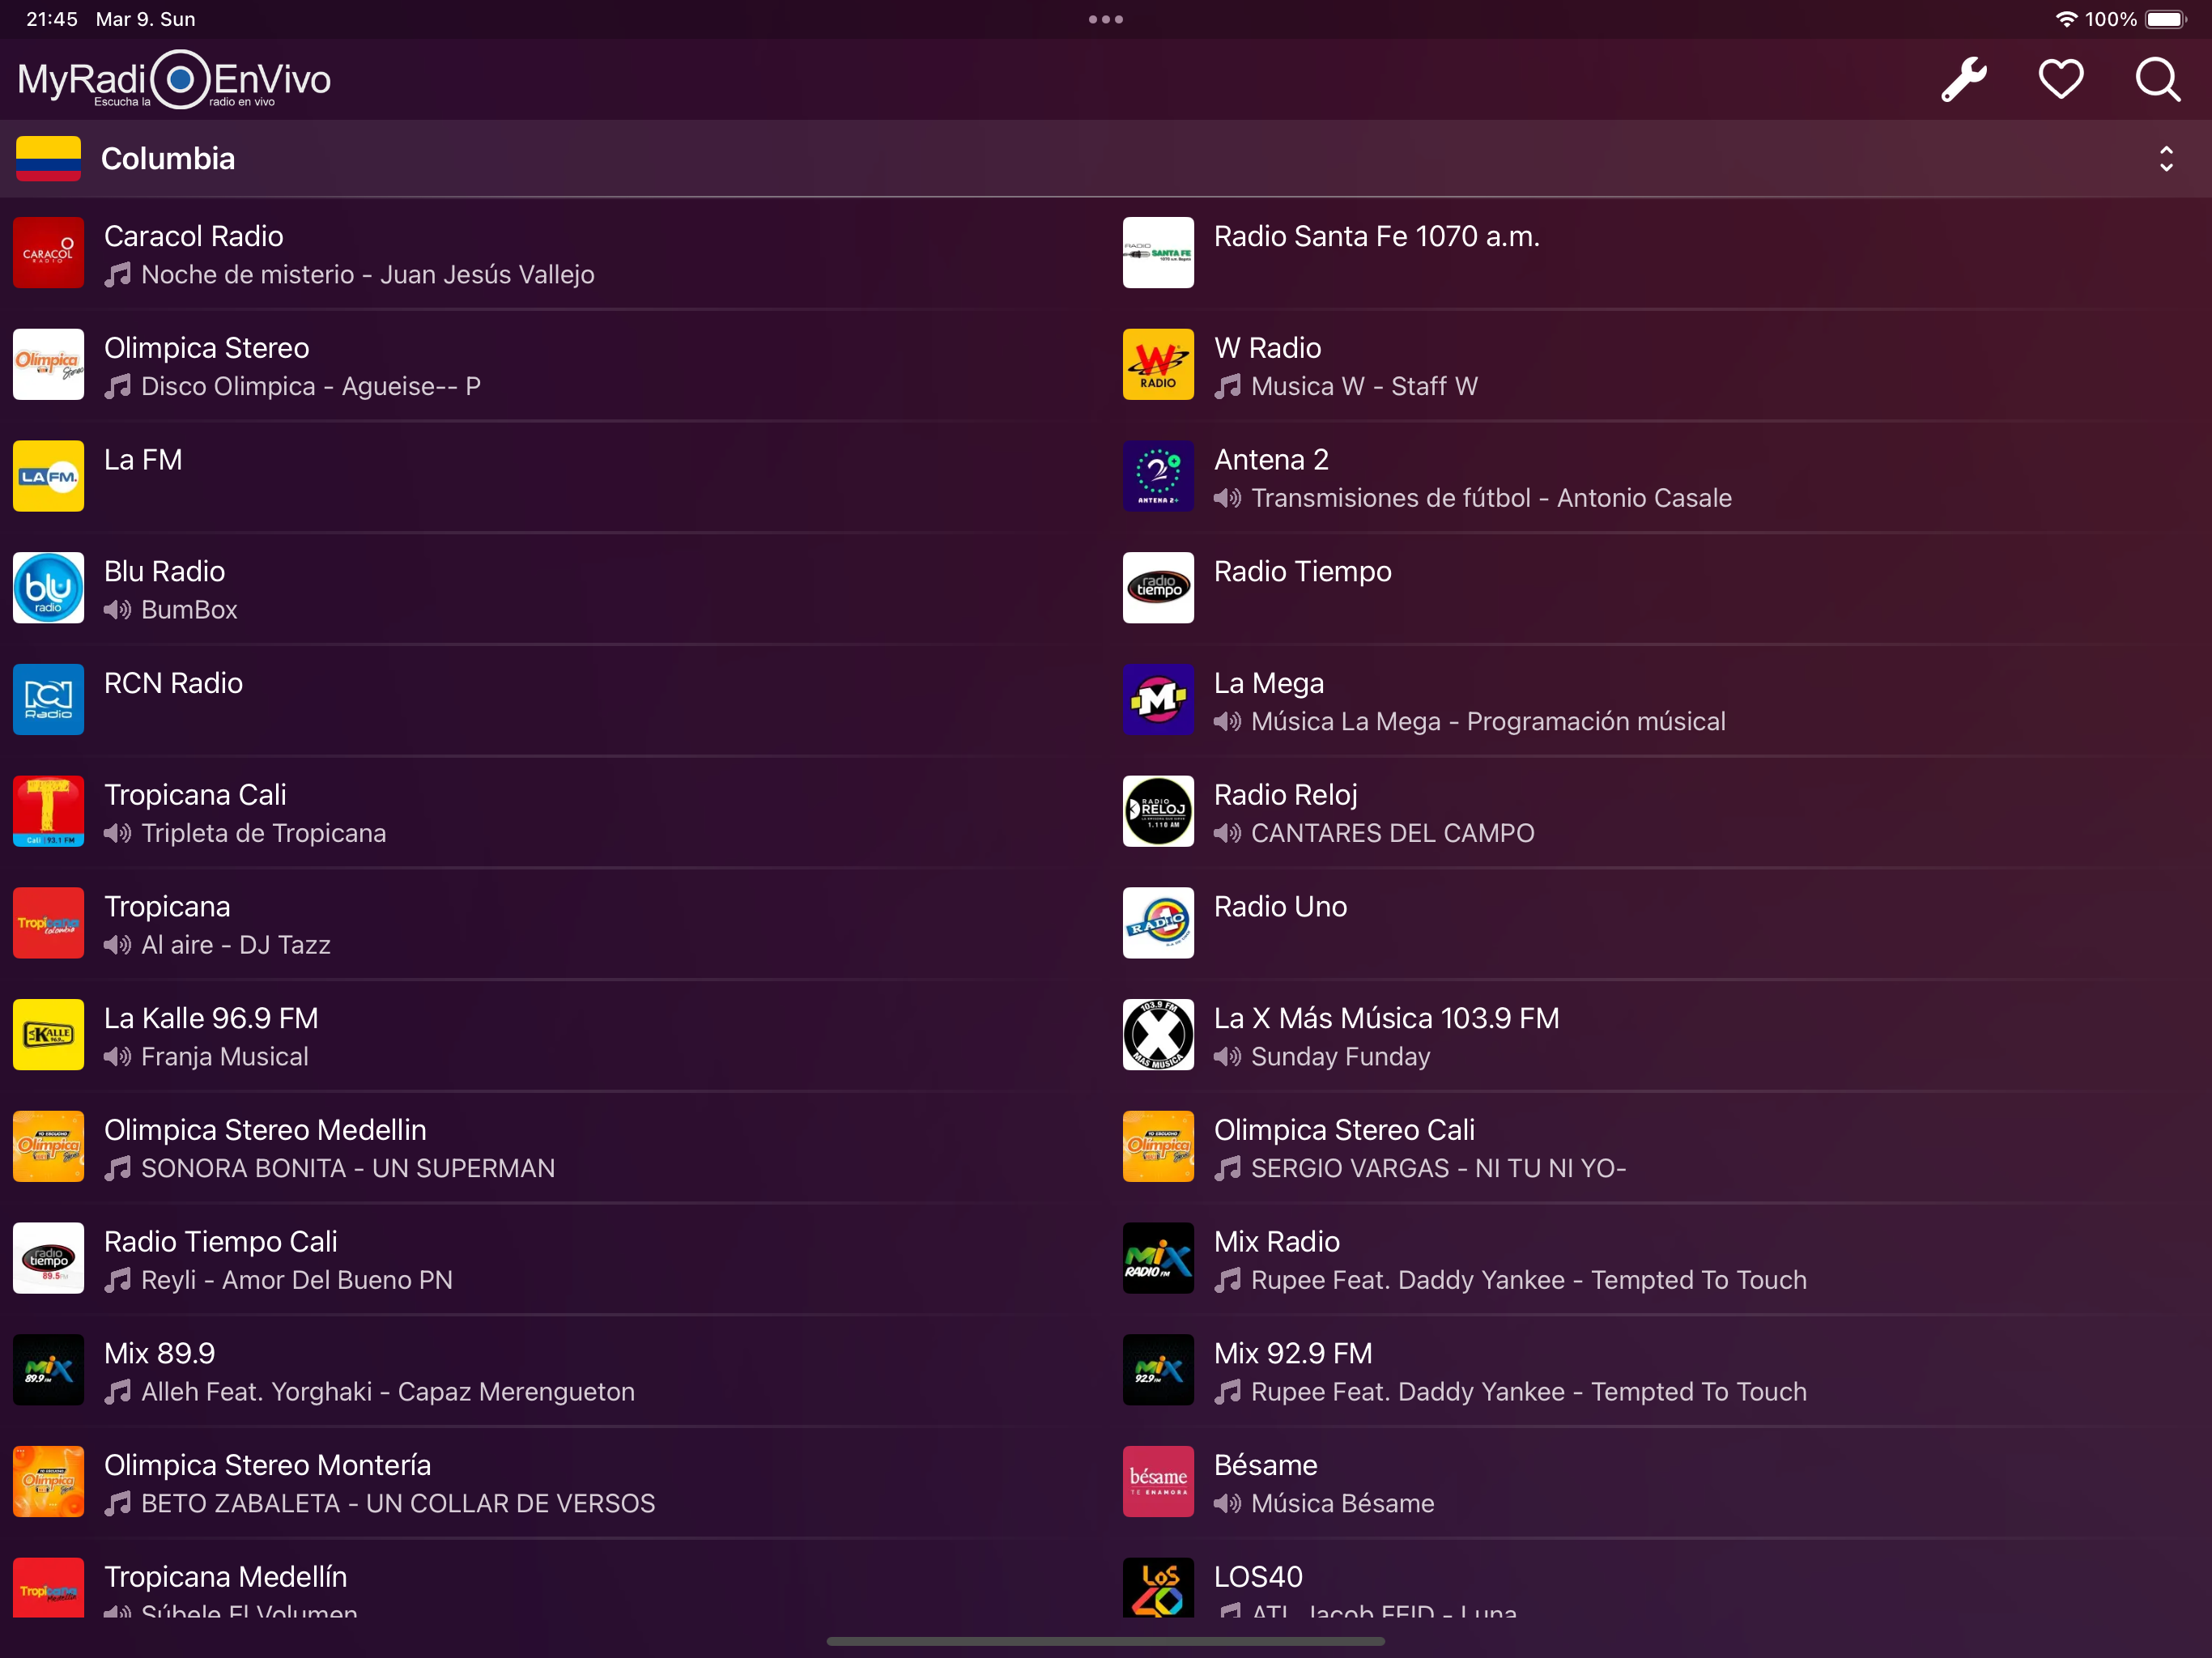The image size is (2212, 1658).
Task: Select Radio Santa Fe 1070 a.m. name
Action: click(x=1377, y=236)
